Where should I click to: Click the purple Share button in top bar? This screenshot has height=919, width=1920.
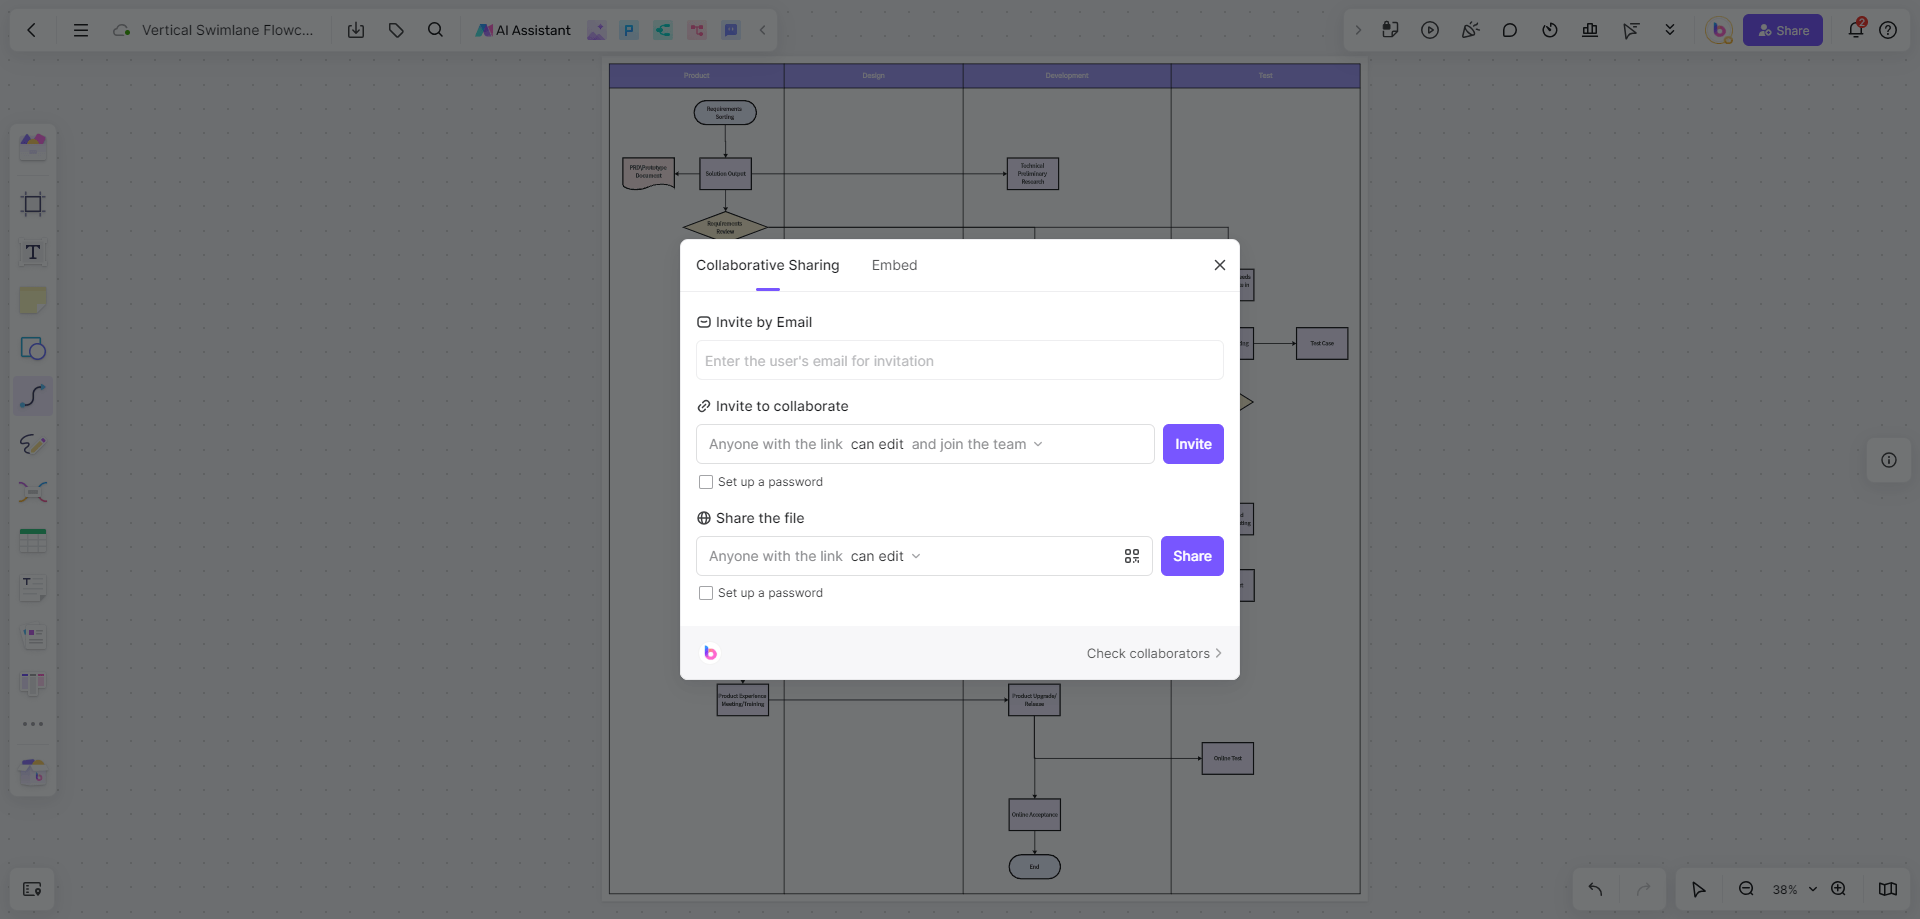[x=1783, y=30]
